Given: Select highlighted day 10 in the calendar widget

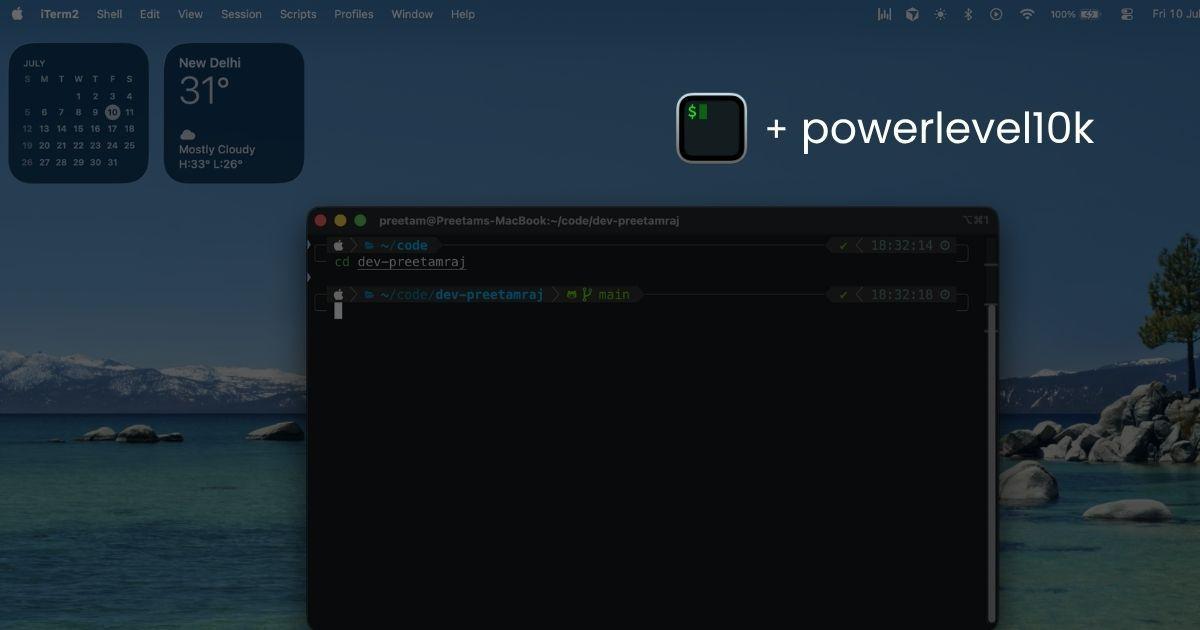Looking at the screenshot, I should pos(112,112).
